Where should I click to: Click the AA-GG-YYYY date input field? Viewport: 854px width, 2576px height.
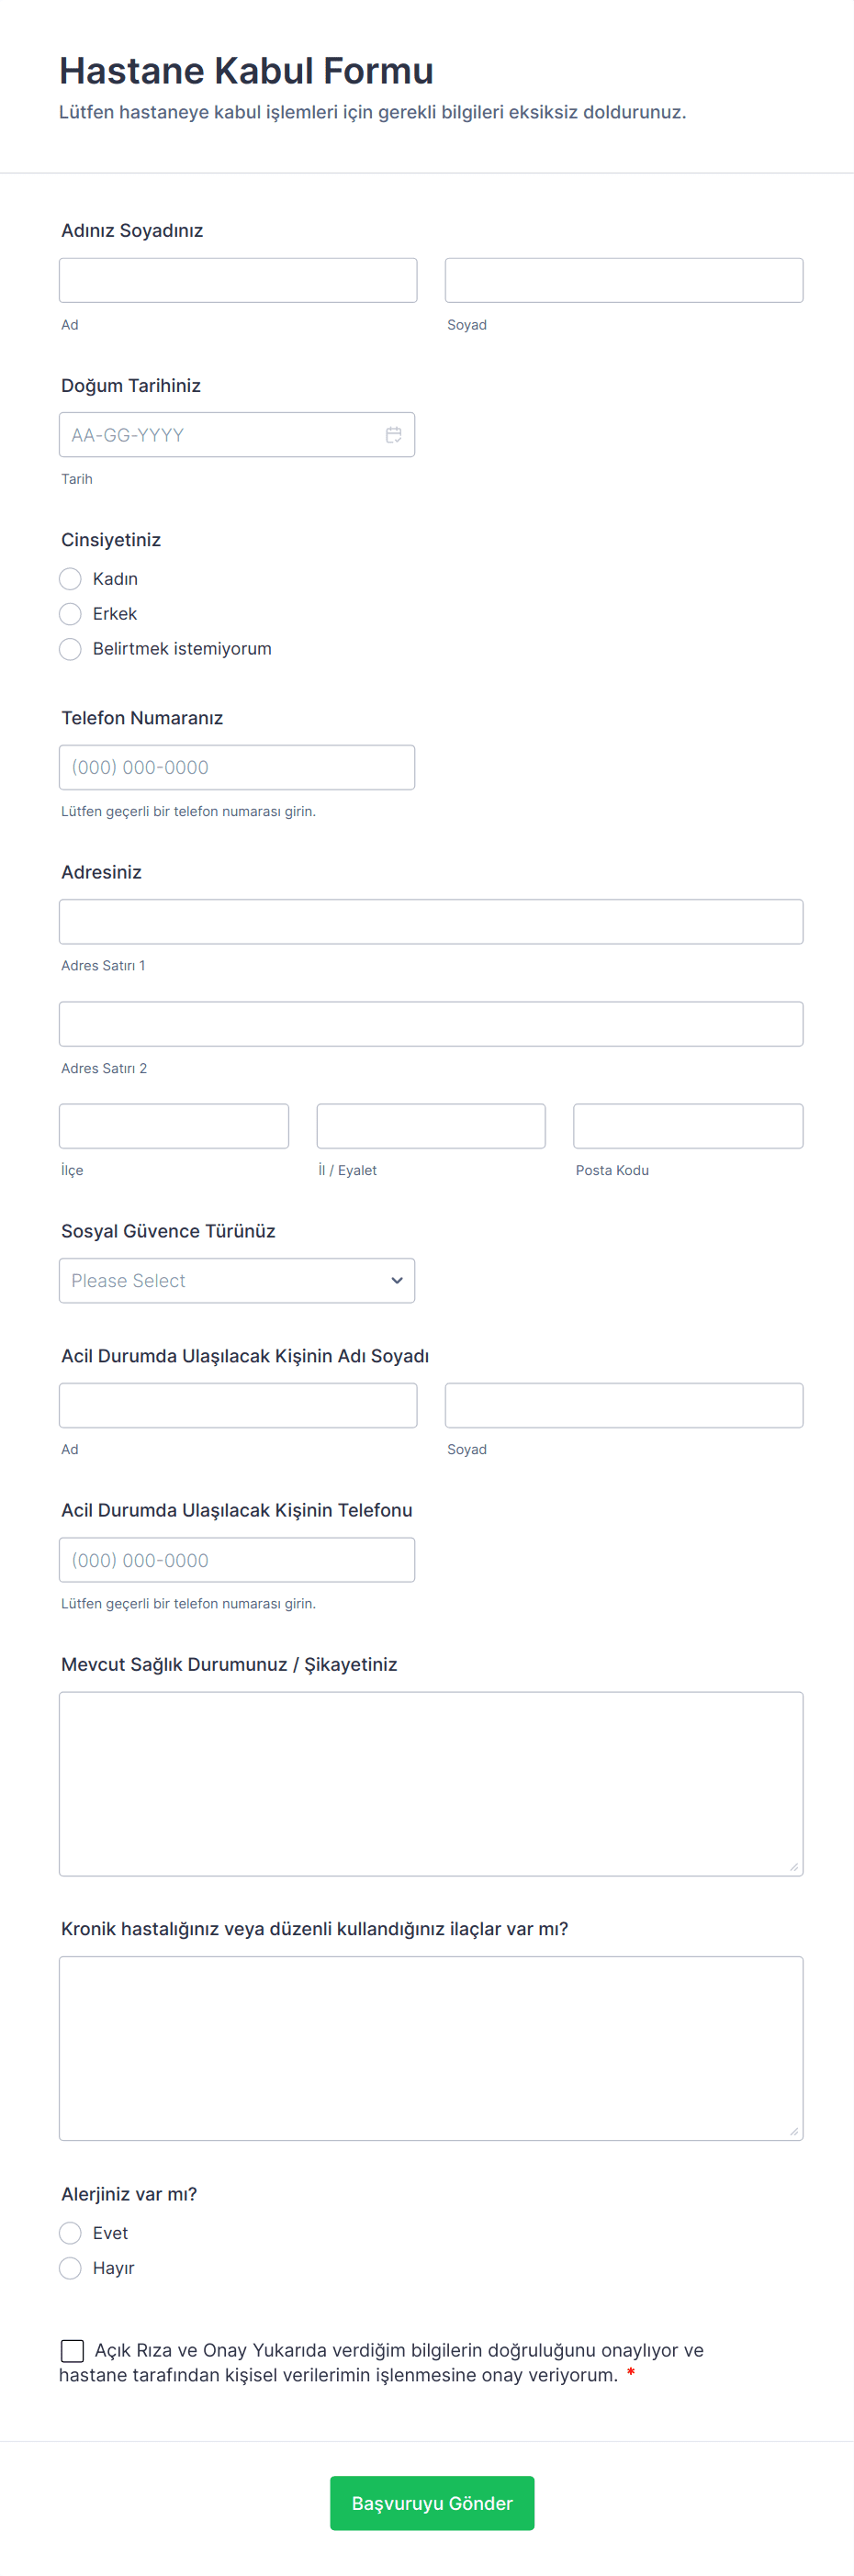237,435
